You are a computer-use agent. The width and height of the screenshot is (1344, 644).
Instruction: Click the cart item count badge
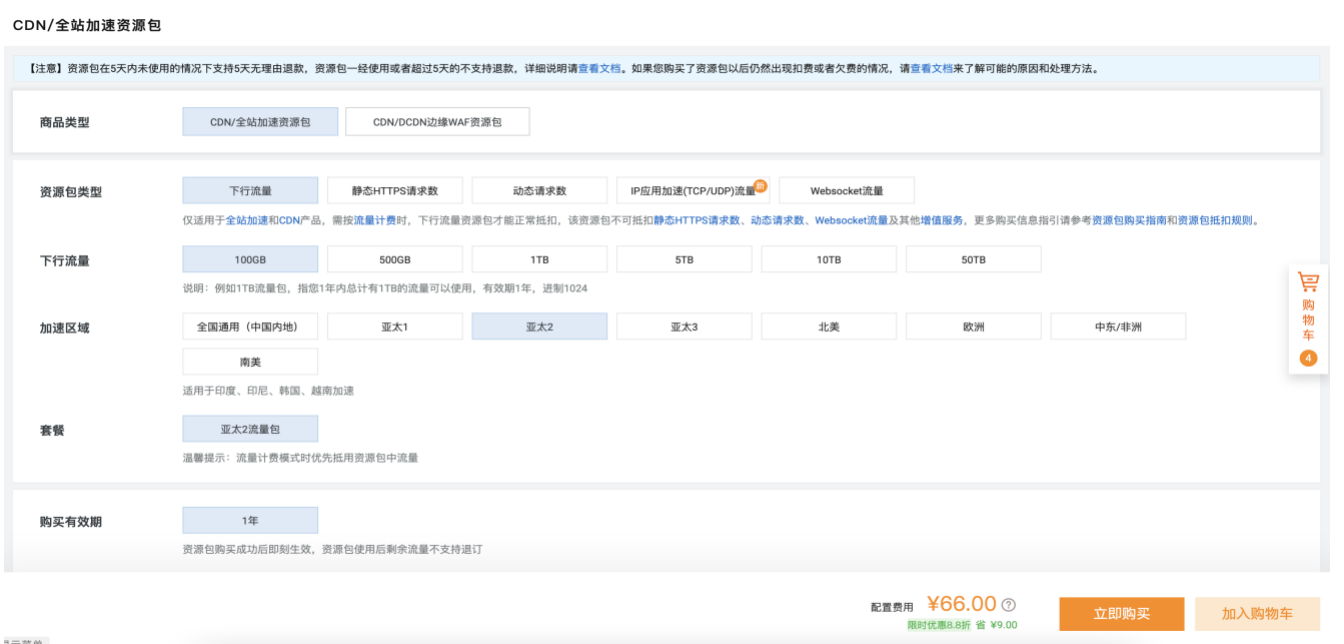[x=1308, y=358]
